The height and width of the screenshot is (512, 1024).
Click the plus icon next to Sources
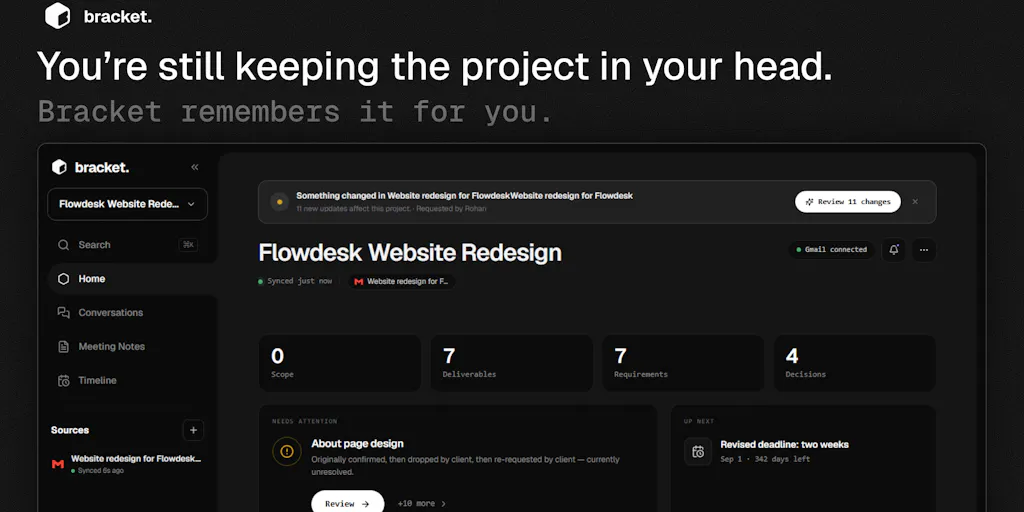point(193,430)
